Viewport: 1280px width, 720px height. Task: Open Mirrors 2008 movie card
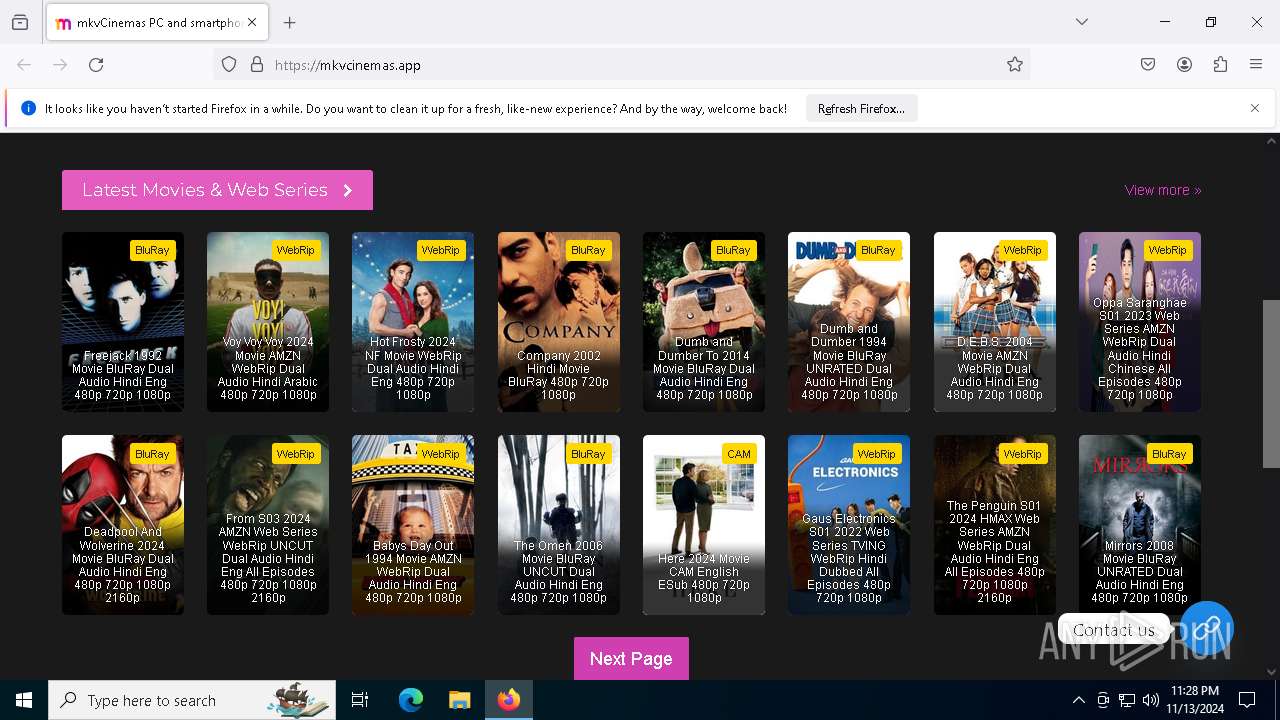pos(1140,525)
